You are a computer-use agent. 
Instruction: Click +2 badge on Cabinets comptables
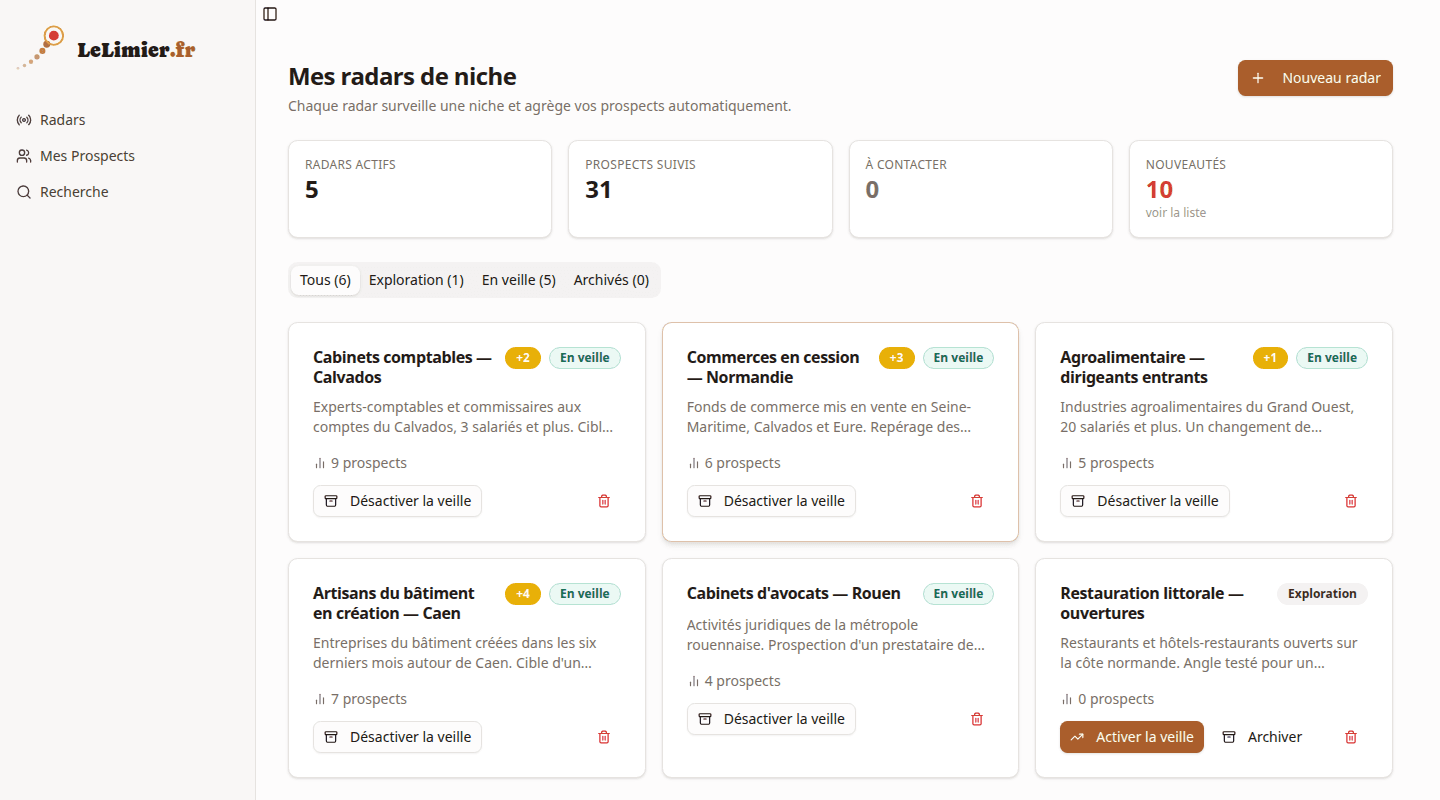(523, 358)
